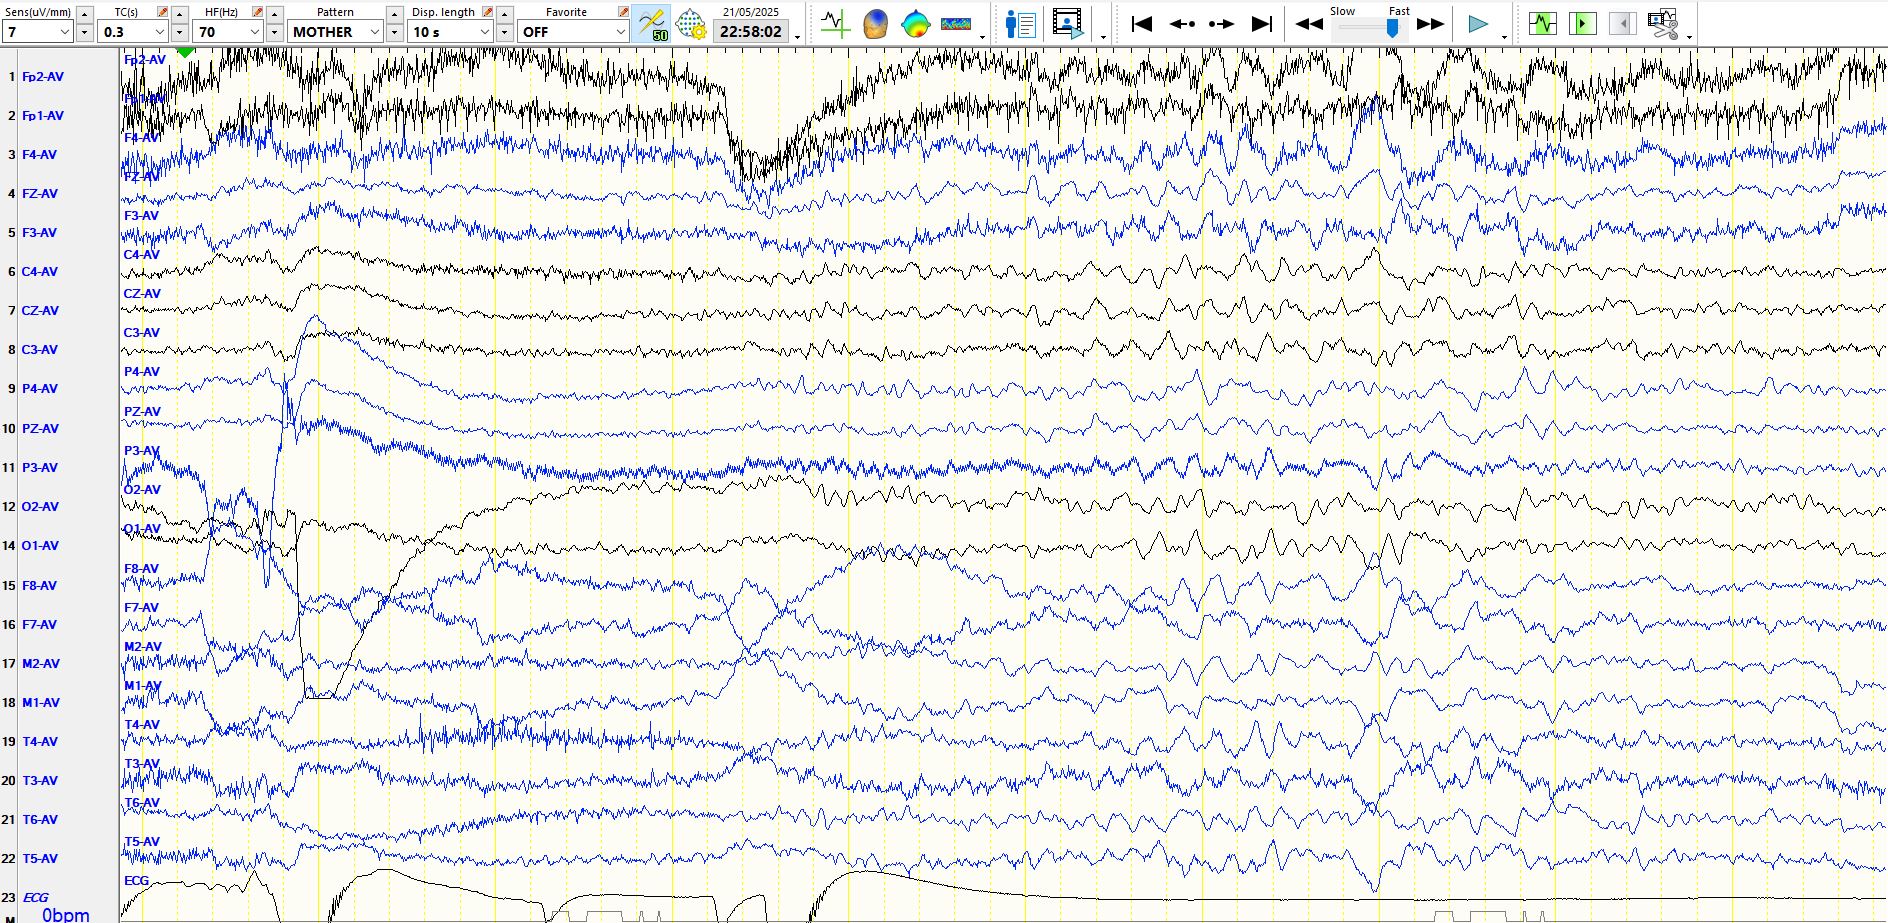Click the pencil edit icon beside Disp. length
This screenshot has height=923, width=1888.
487,12
